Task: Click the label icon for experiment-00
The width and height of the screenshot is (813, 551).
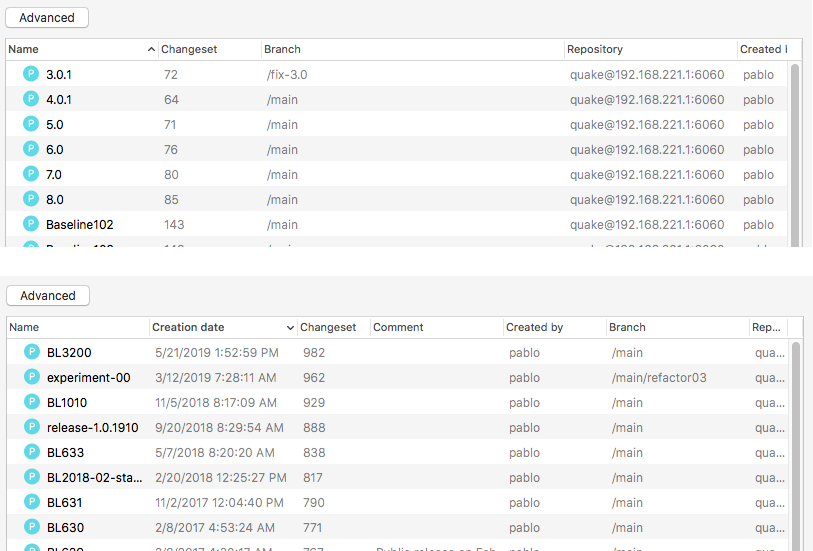Action: tap(32, 377)
